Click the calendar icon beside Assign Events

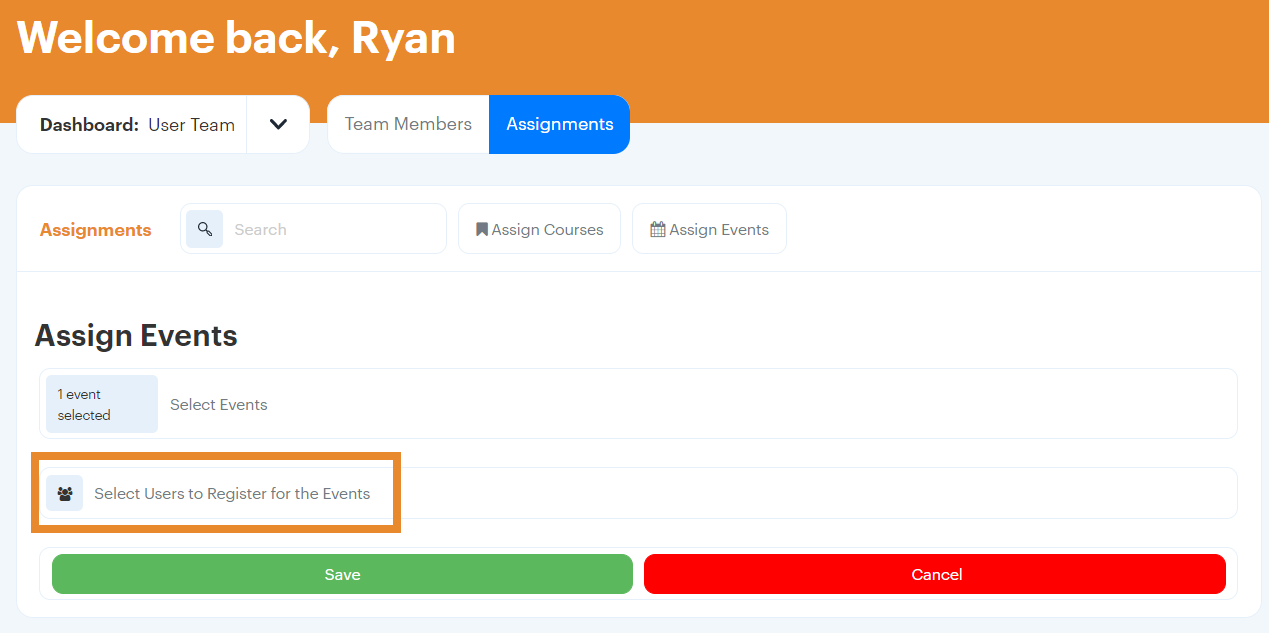(657, 230)
